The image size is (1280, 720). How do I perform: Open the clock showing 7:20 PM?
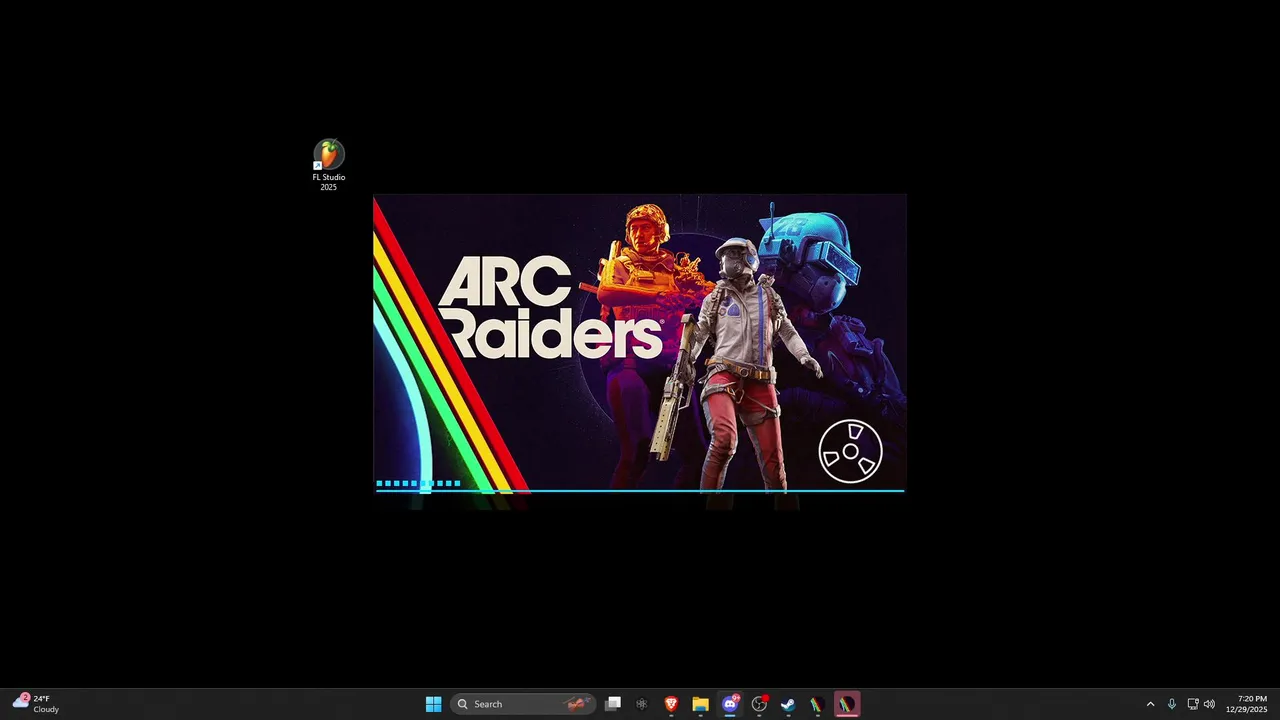click(x=1246, y=704)
